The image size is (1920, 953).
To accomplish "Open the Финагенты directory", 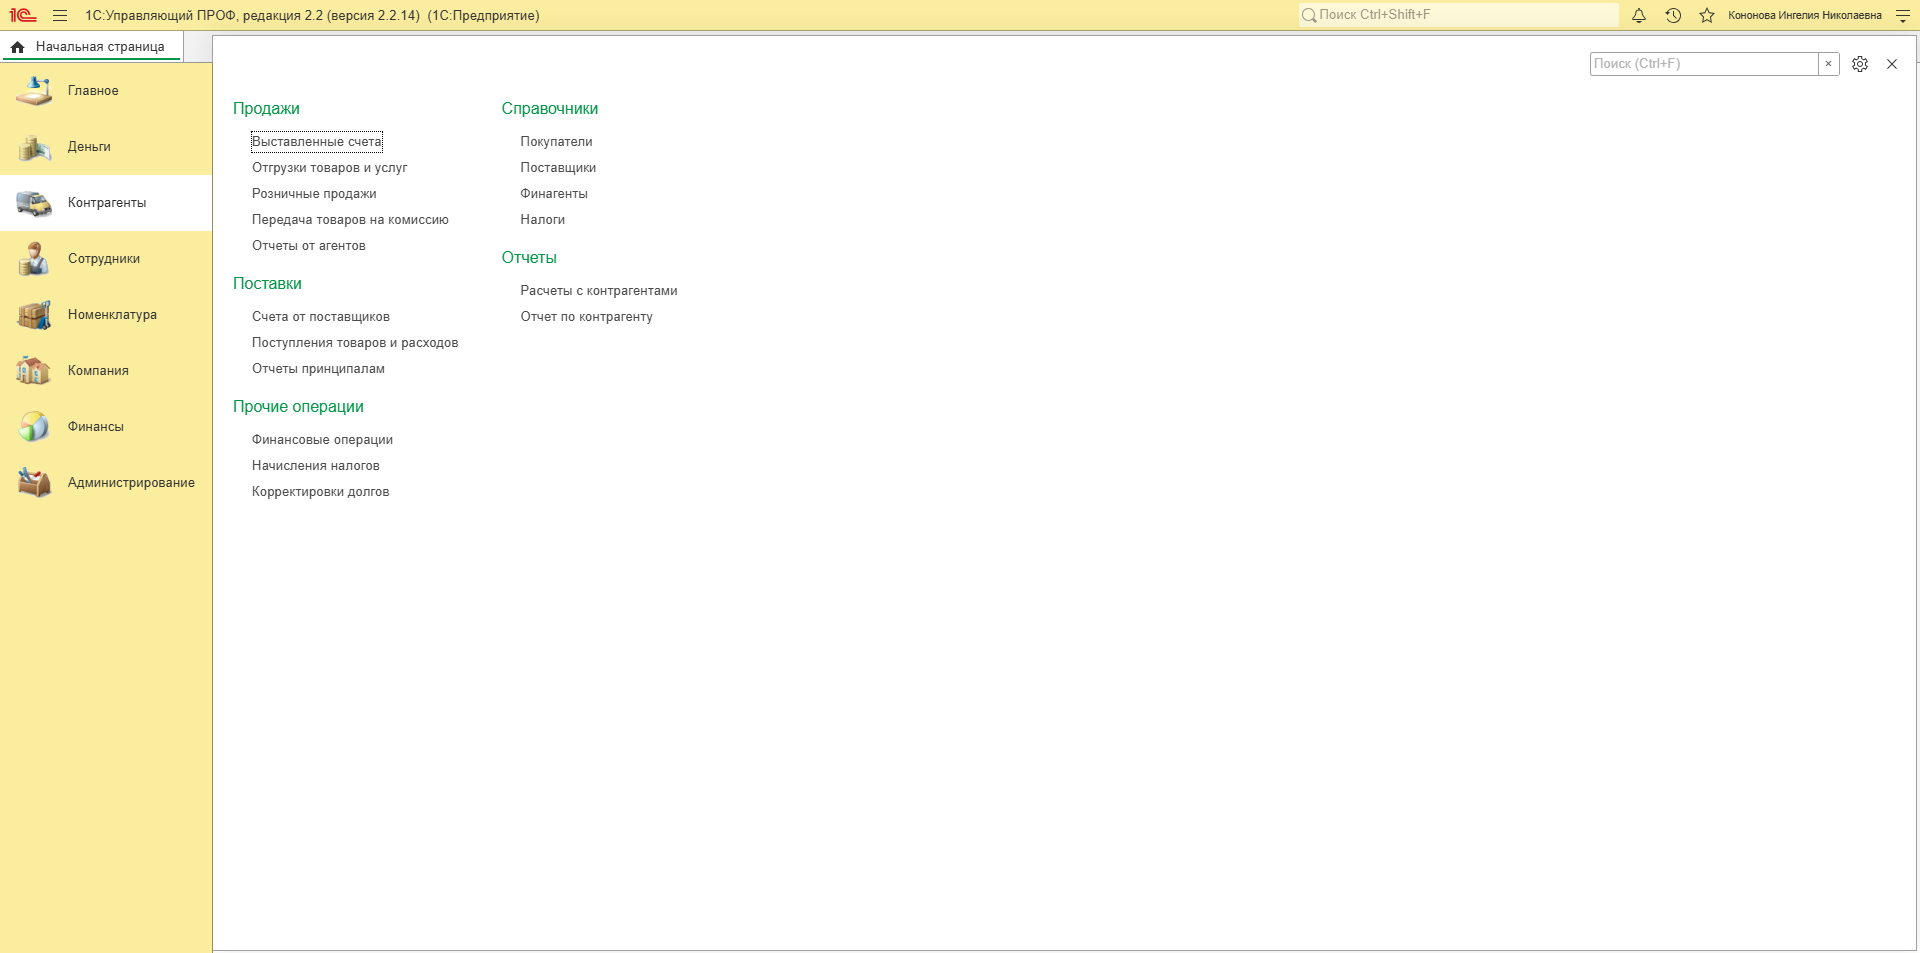I will (x=554, y=194).
